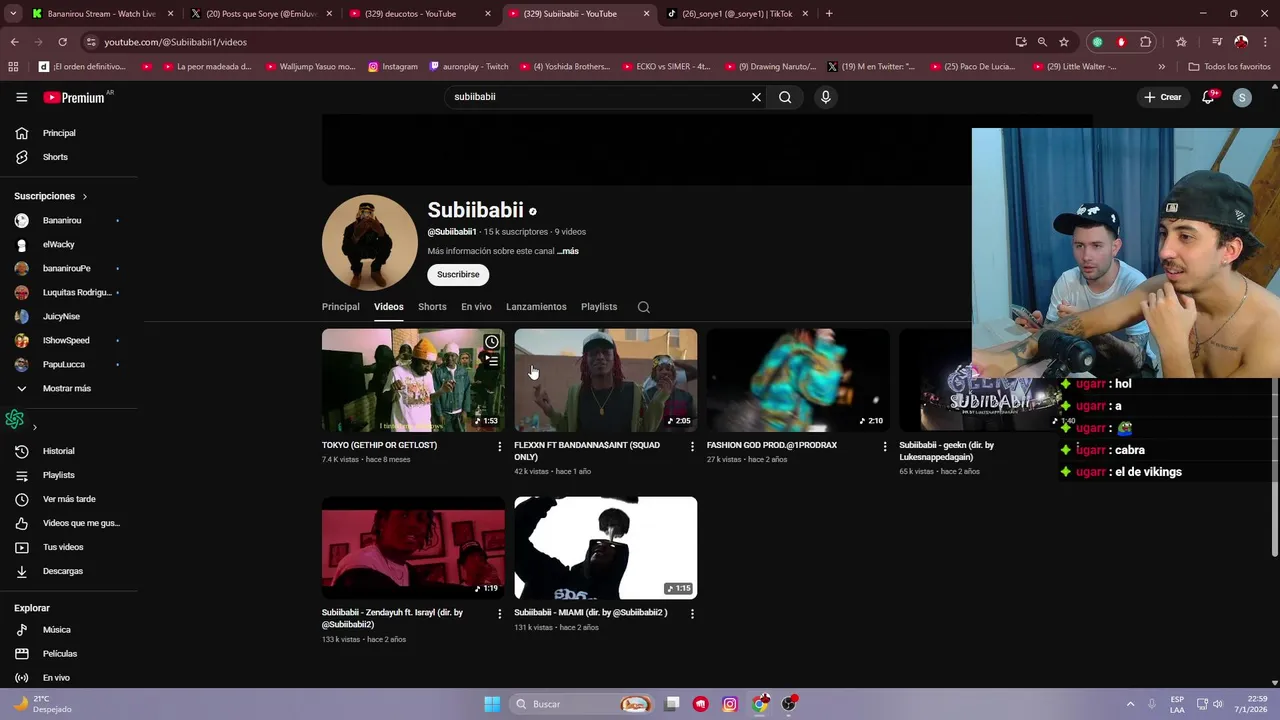Open the FASHION GOD PROD.@1PRODRAX thumbnail

coord(798,380)
